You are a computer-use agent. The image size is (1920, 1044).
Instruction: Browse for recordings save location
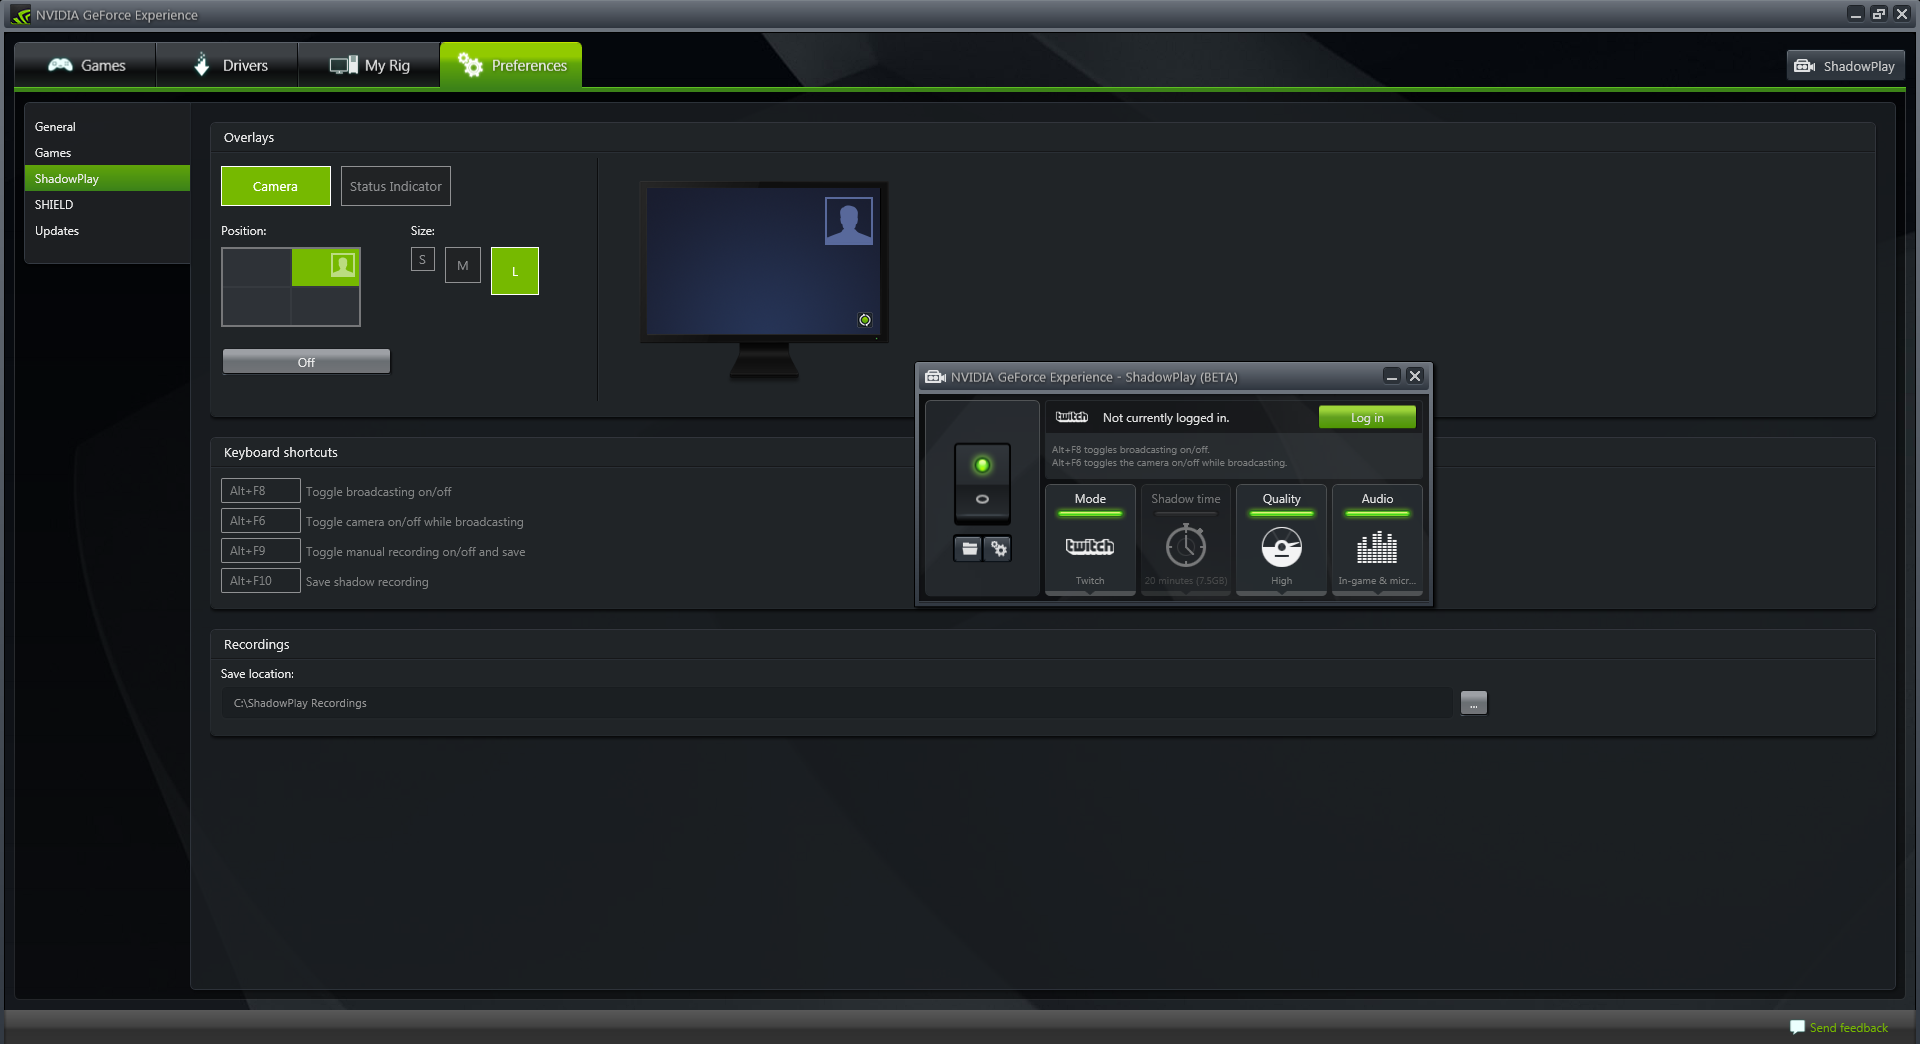click(x=1473, y=703)
